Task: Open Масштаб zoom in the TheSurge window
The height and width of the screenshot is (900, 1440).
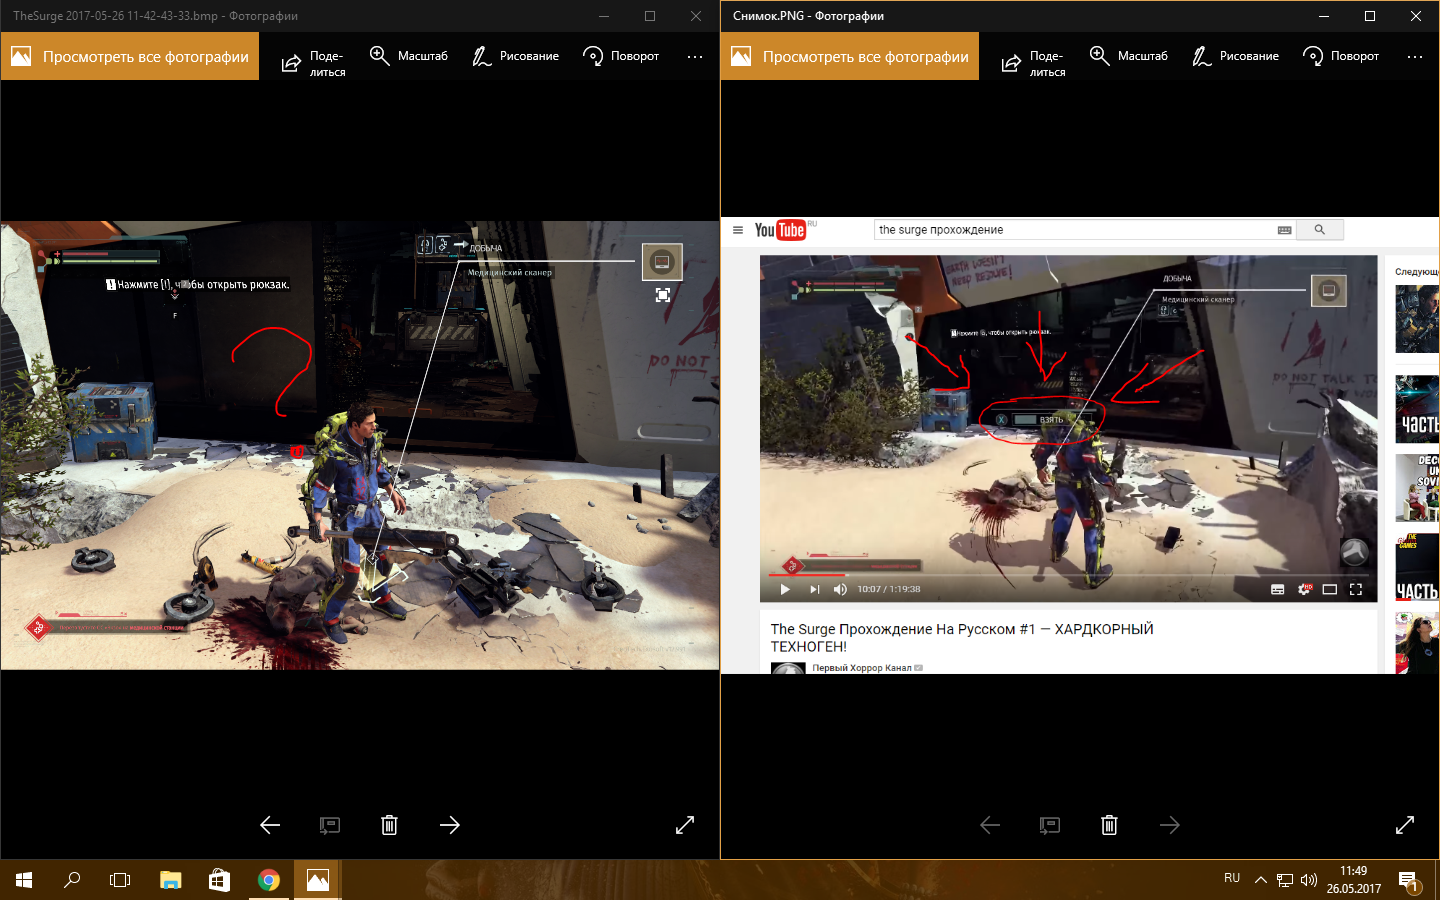Action: 408,56
